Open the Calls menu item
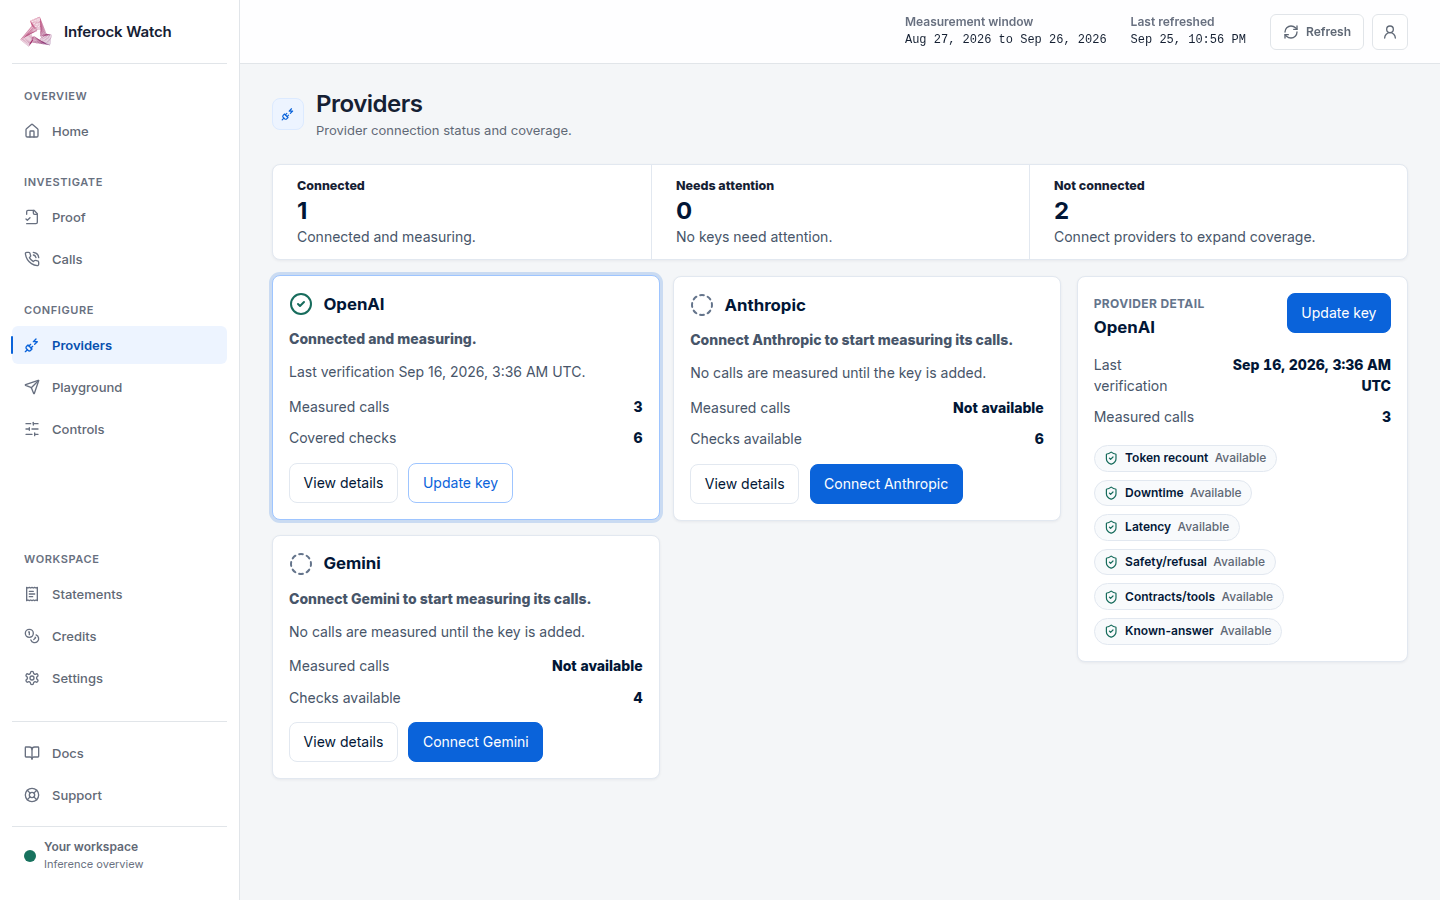 pyautogui.click(x=119, y=259)
